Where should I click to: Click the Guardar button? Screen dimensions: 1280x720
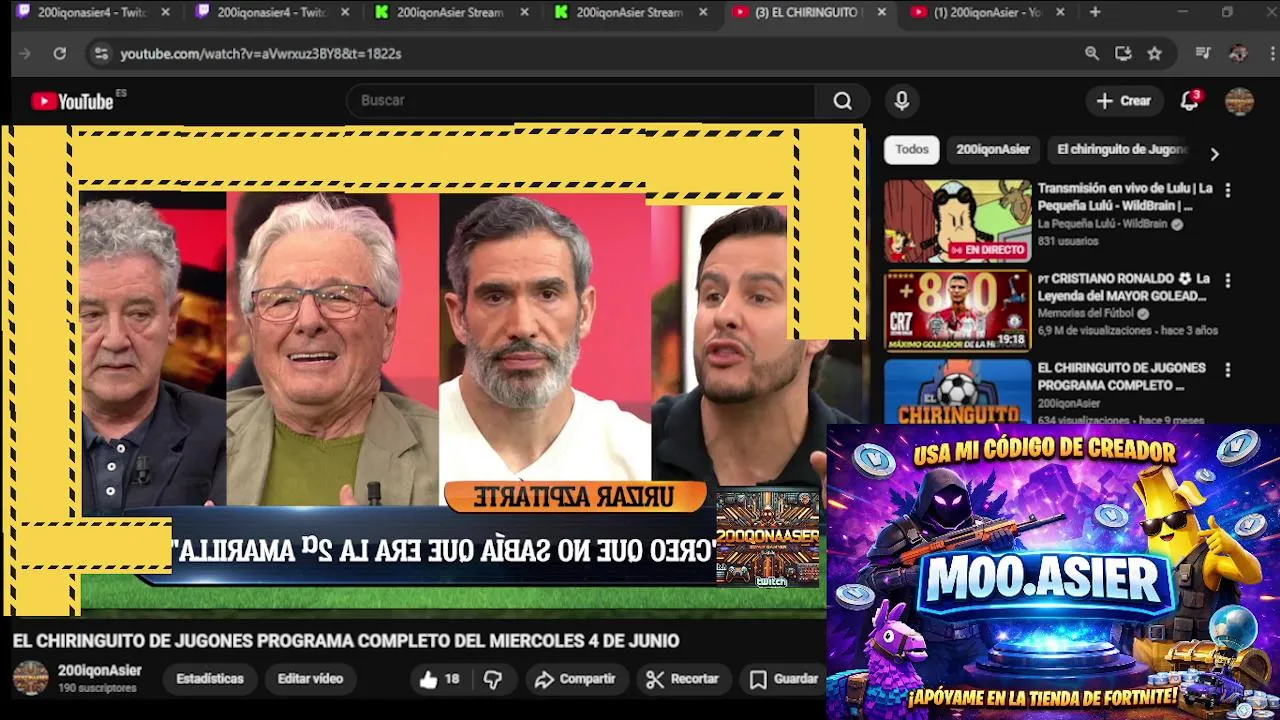(x=785, y=679)
